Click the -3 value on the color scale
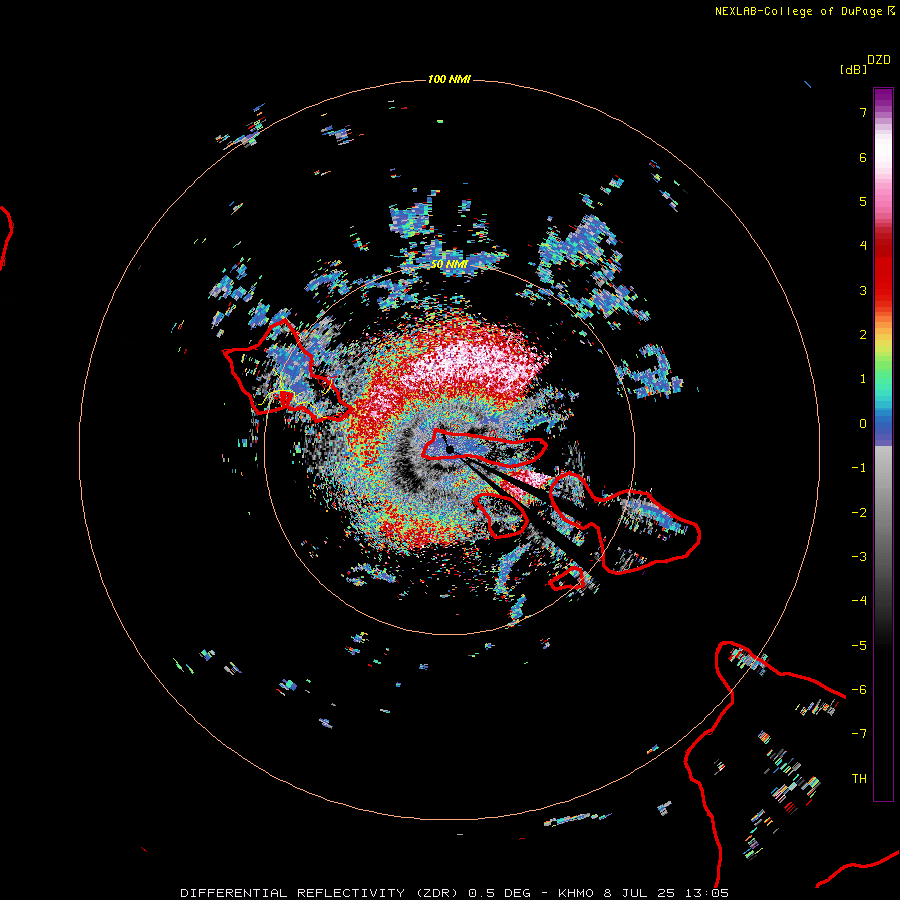The width and height of the screenshot is (900, 900). pos(859,557)
